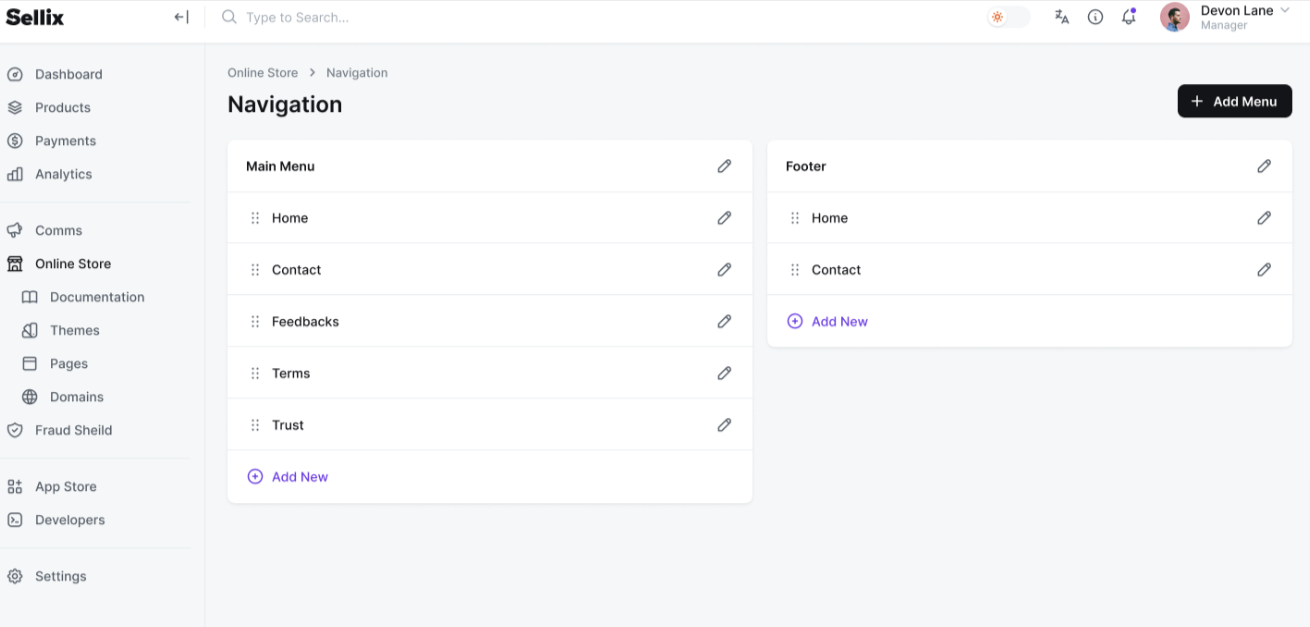Add New item to the Footer menu
Screen dimensions: 1310x627
click(x=828, y=321)
